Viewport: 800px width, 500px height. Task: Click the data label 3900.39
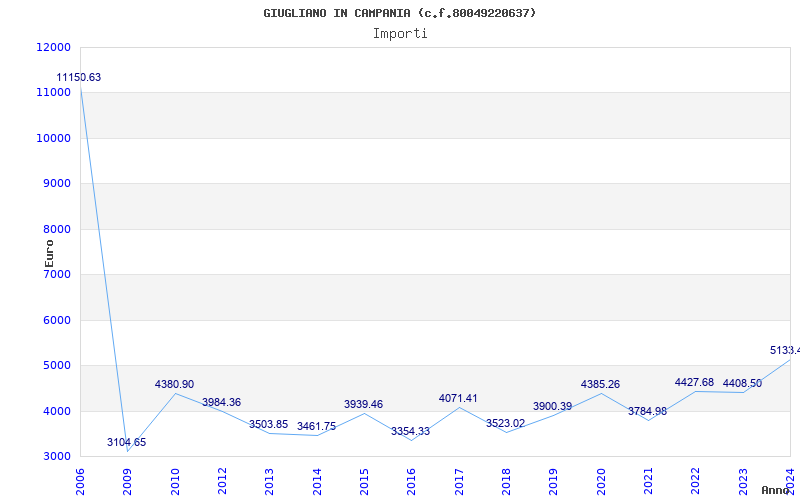click(x=553, y=407)
